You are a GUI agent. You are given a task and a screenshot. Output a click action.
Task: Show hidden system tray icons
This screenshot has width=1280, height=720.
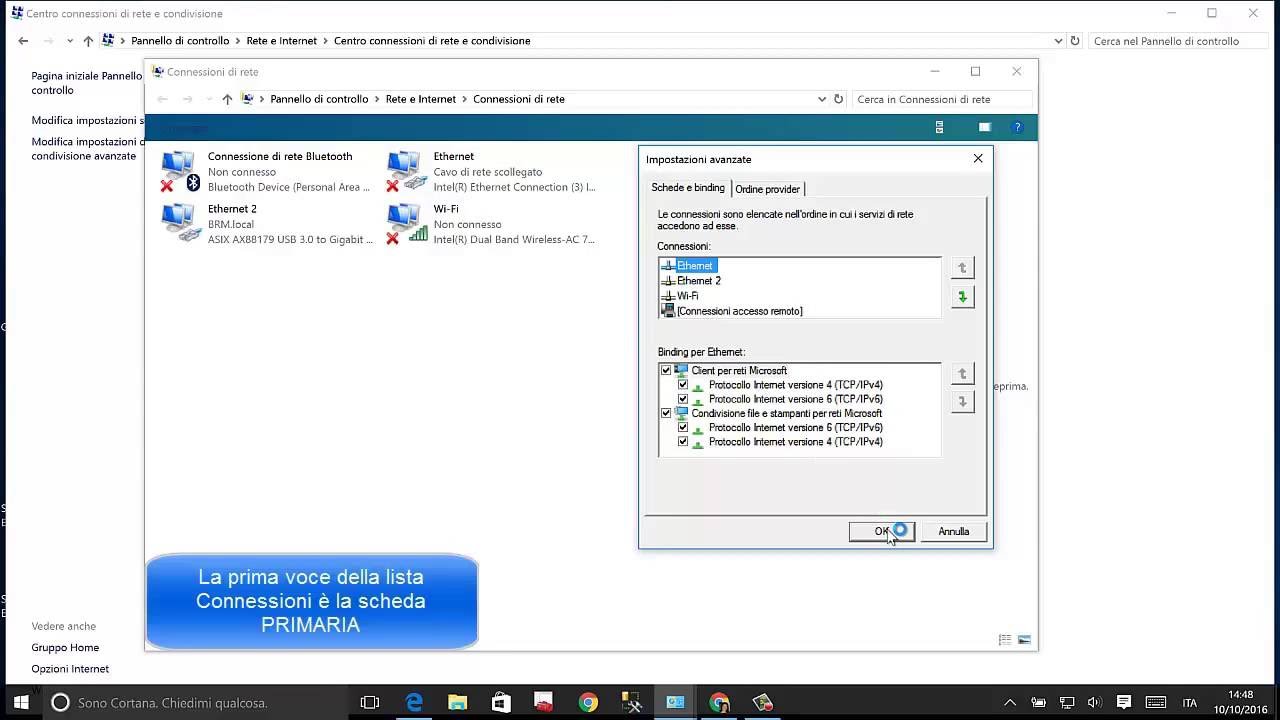[1010, 702]
